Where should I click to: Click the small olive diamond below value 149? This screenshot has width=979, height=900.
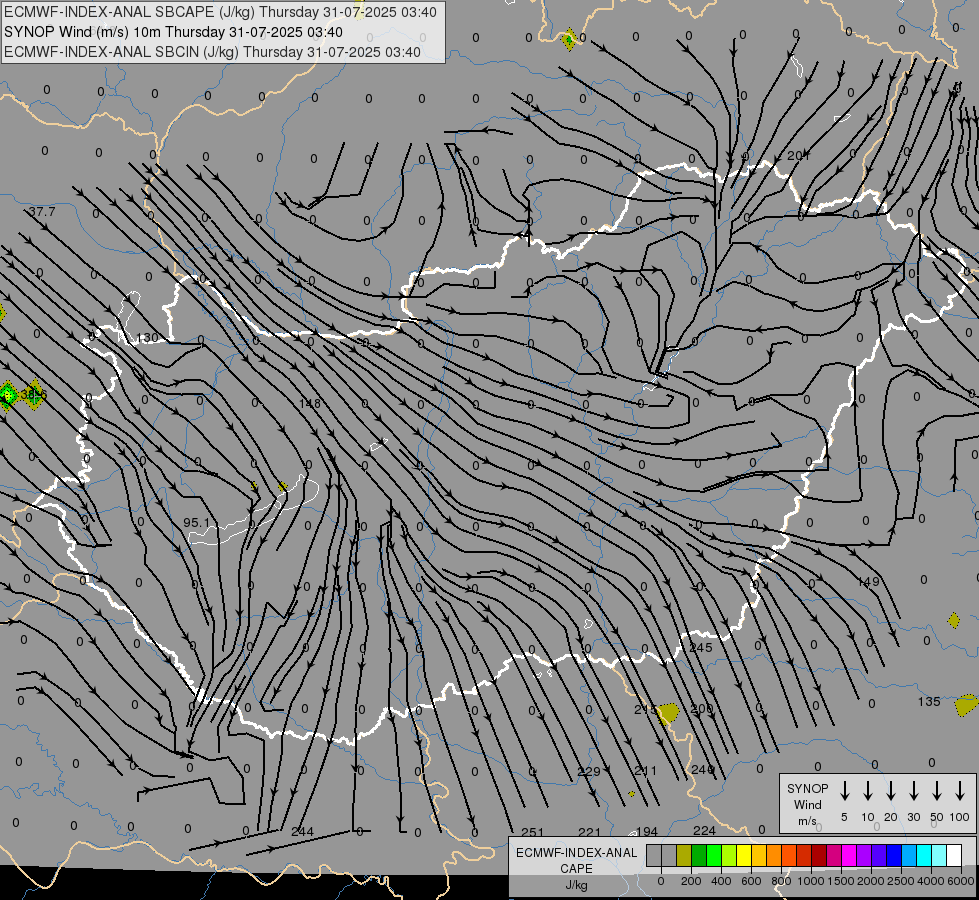(953, 620)
